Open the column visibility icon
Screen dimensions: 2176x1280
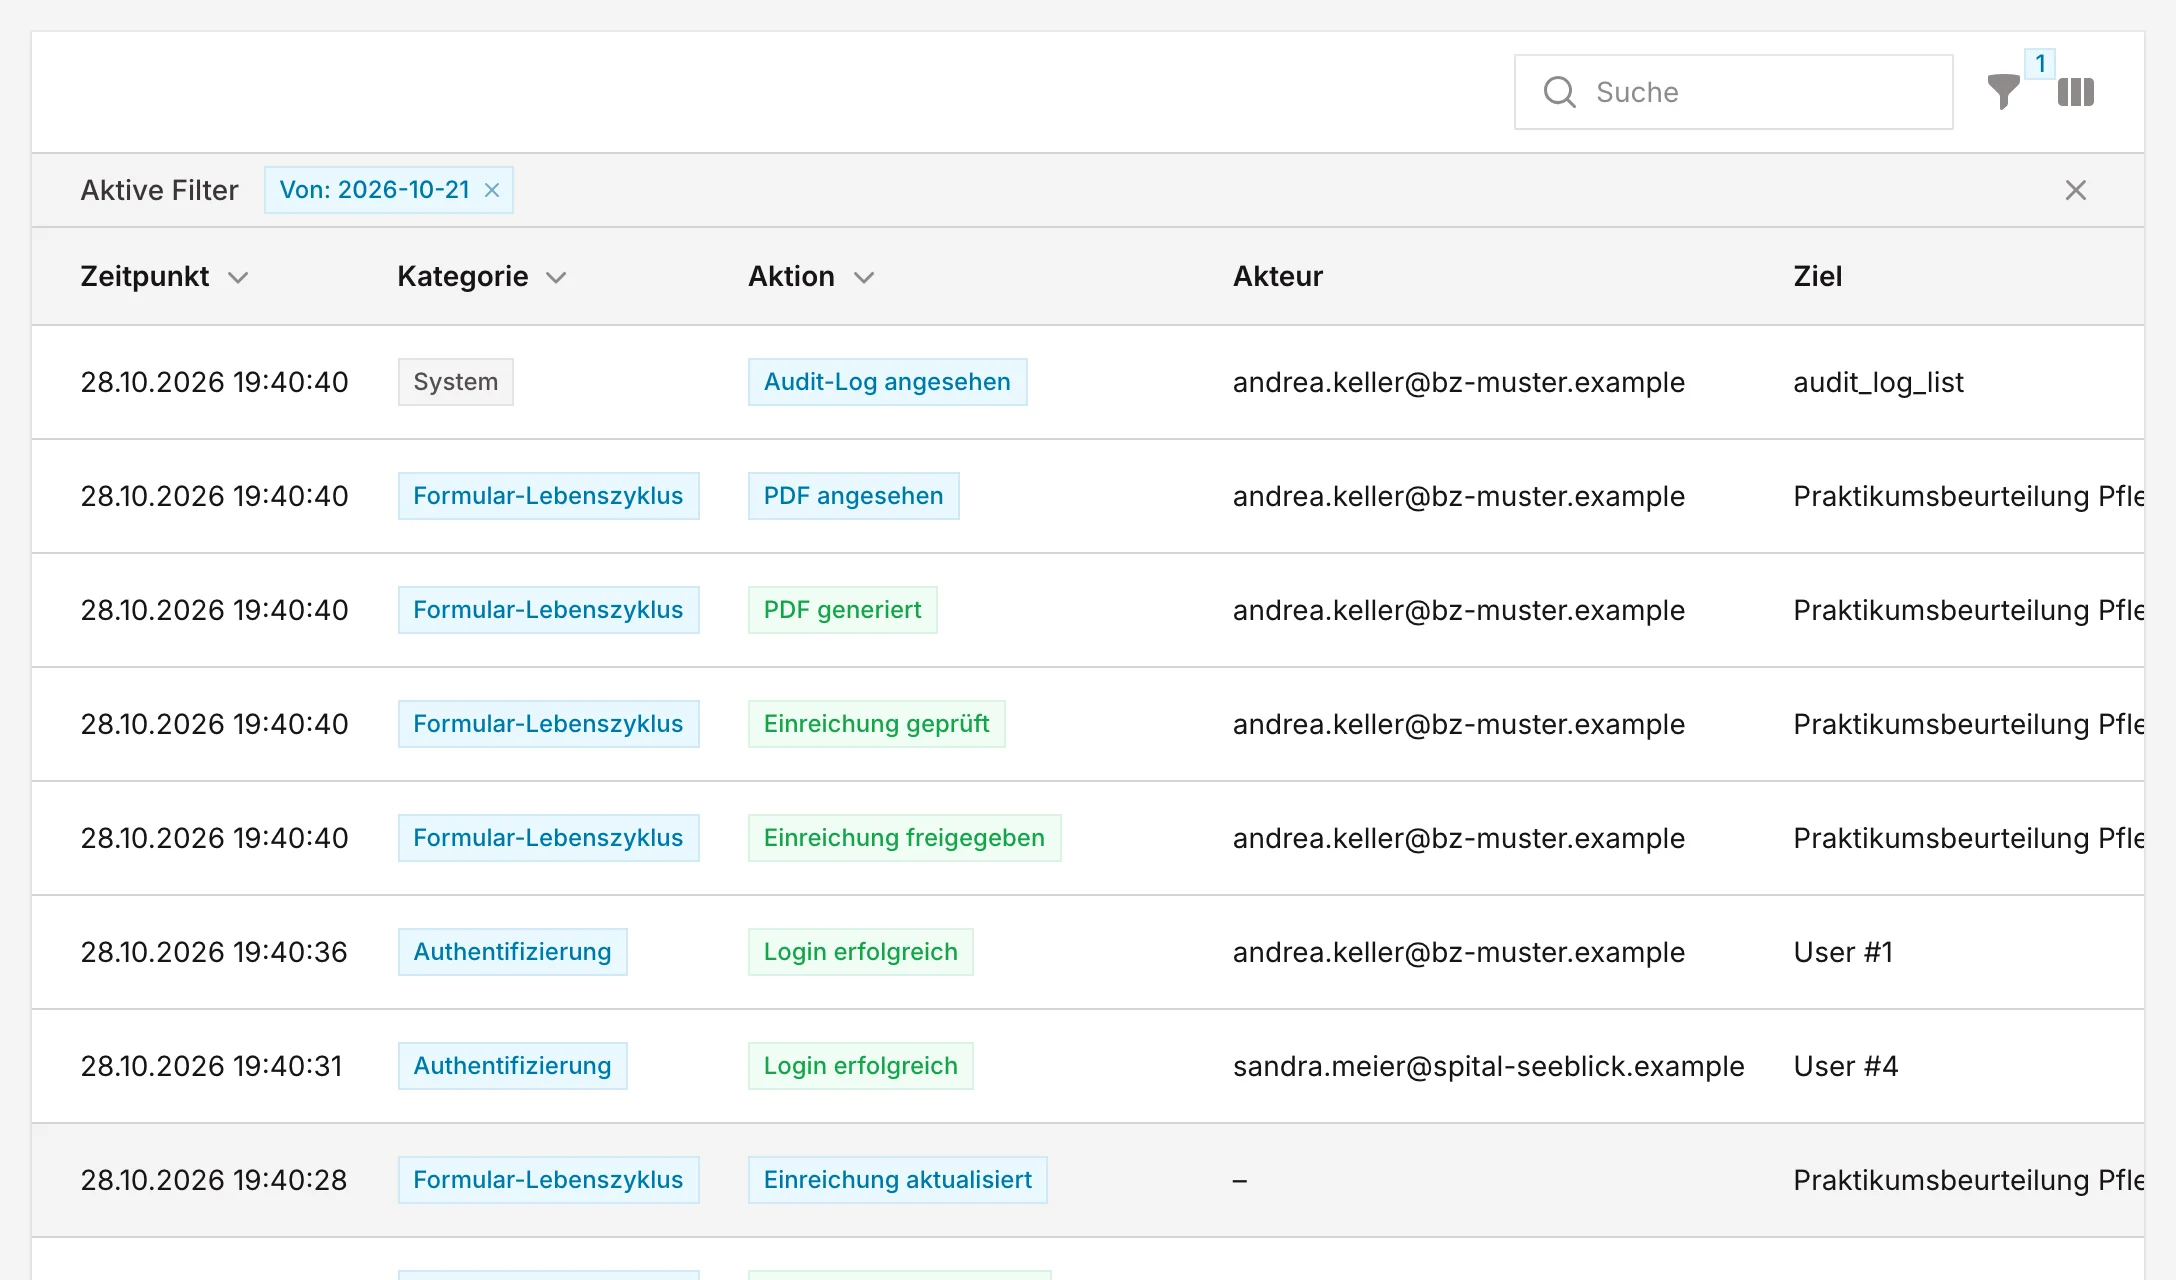(2076, 92)
